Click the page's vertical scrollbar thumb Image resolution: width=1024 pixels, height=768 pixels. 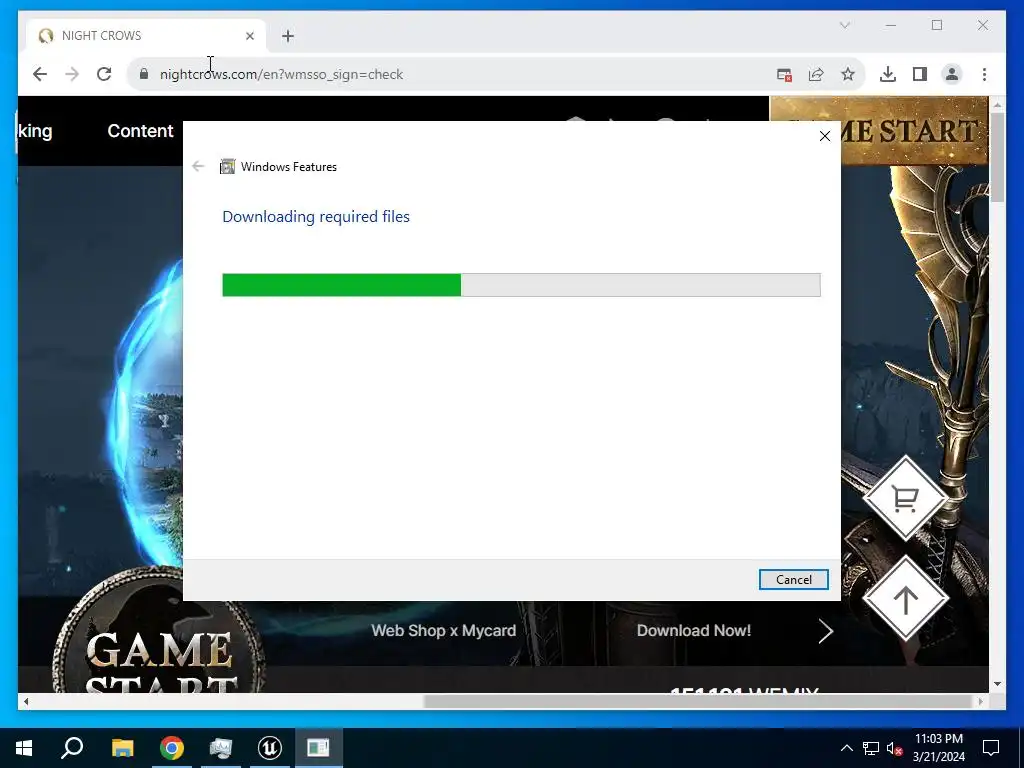pyautogui.click(x=997, y=157)
